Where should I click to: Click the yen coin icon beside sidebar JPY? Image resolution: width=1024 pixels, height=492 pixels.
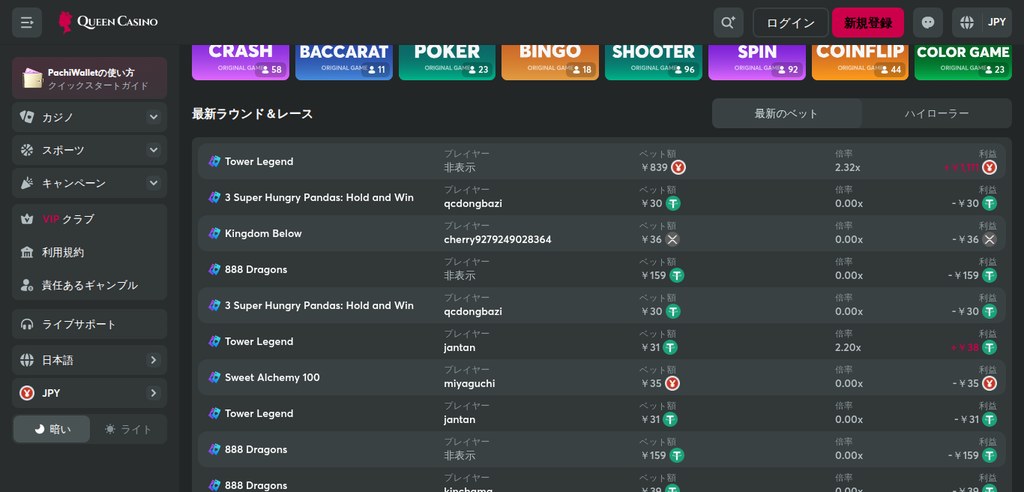27,393
